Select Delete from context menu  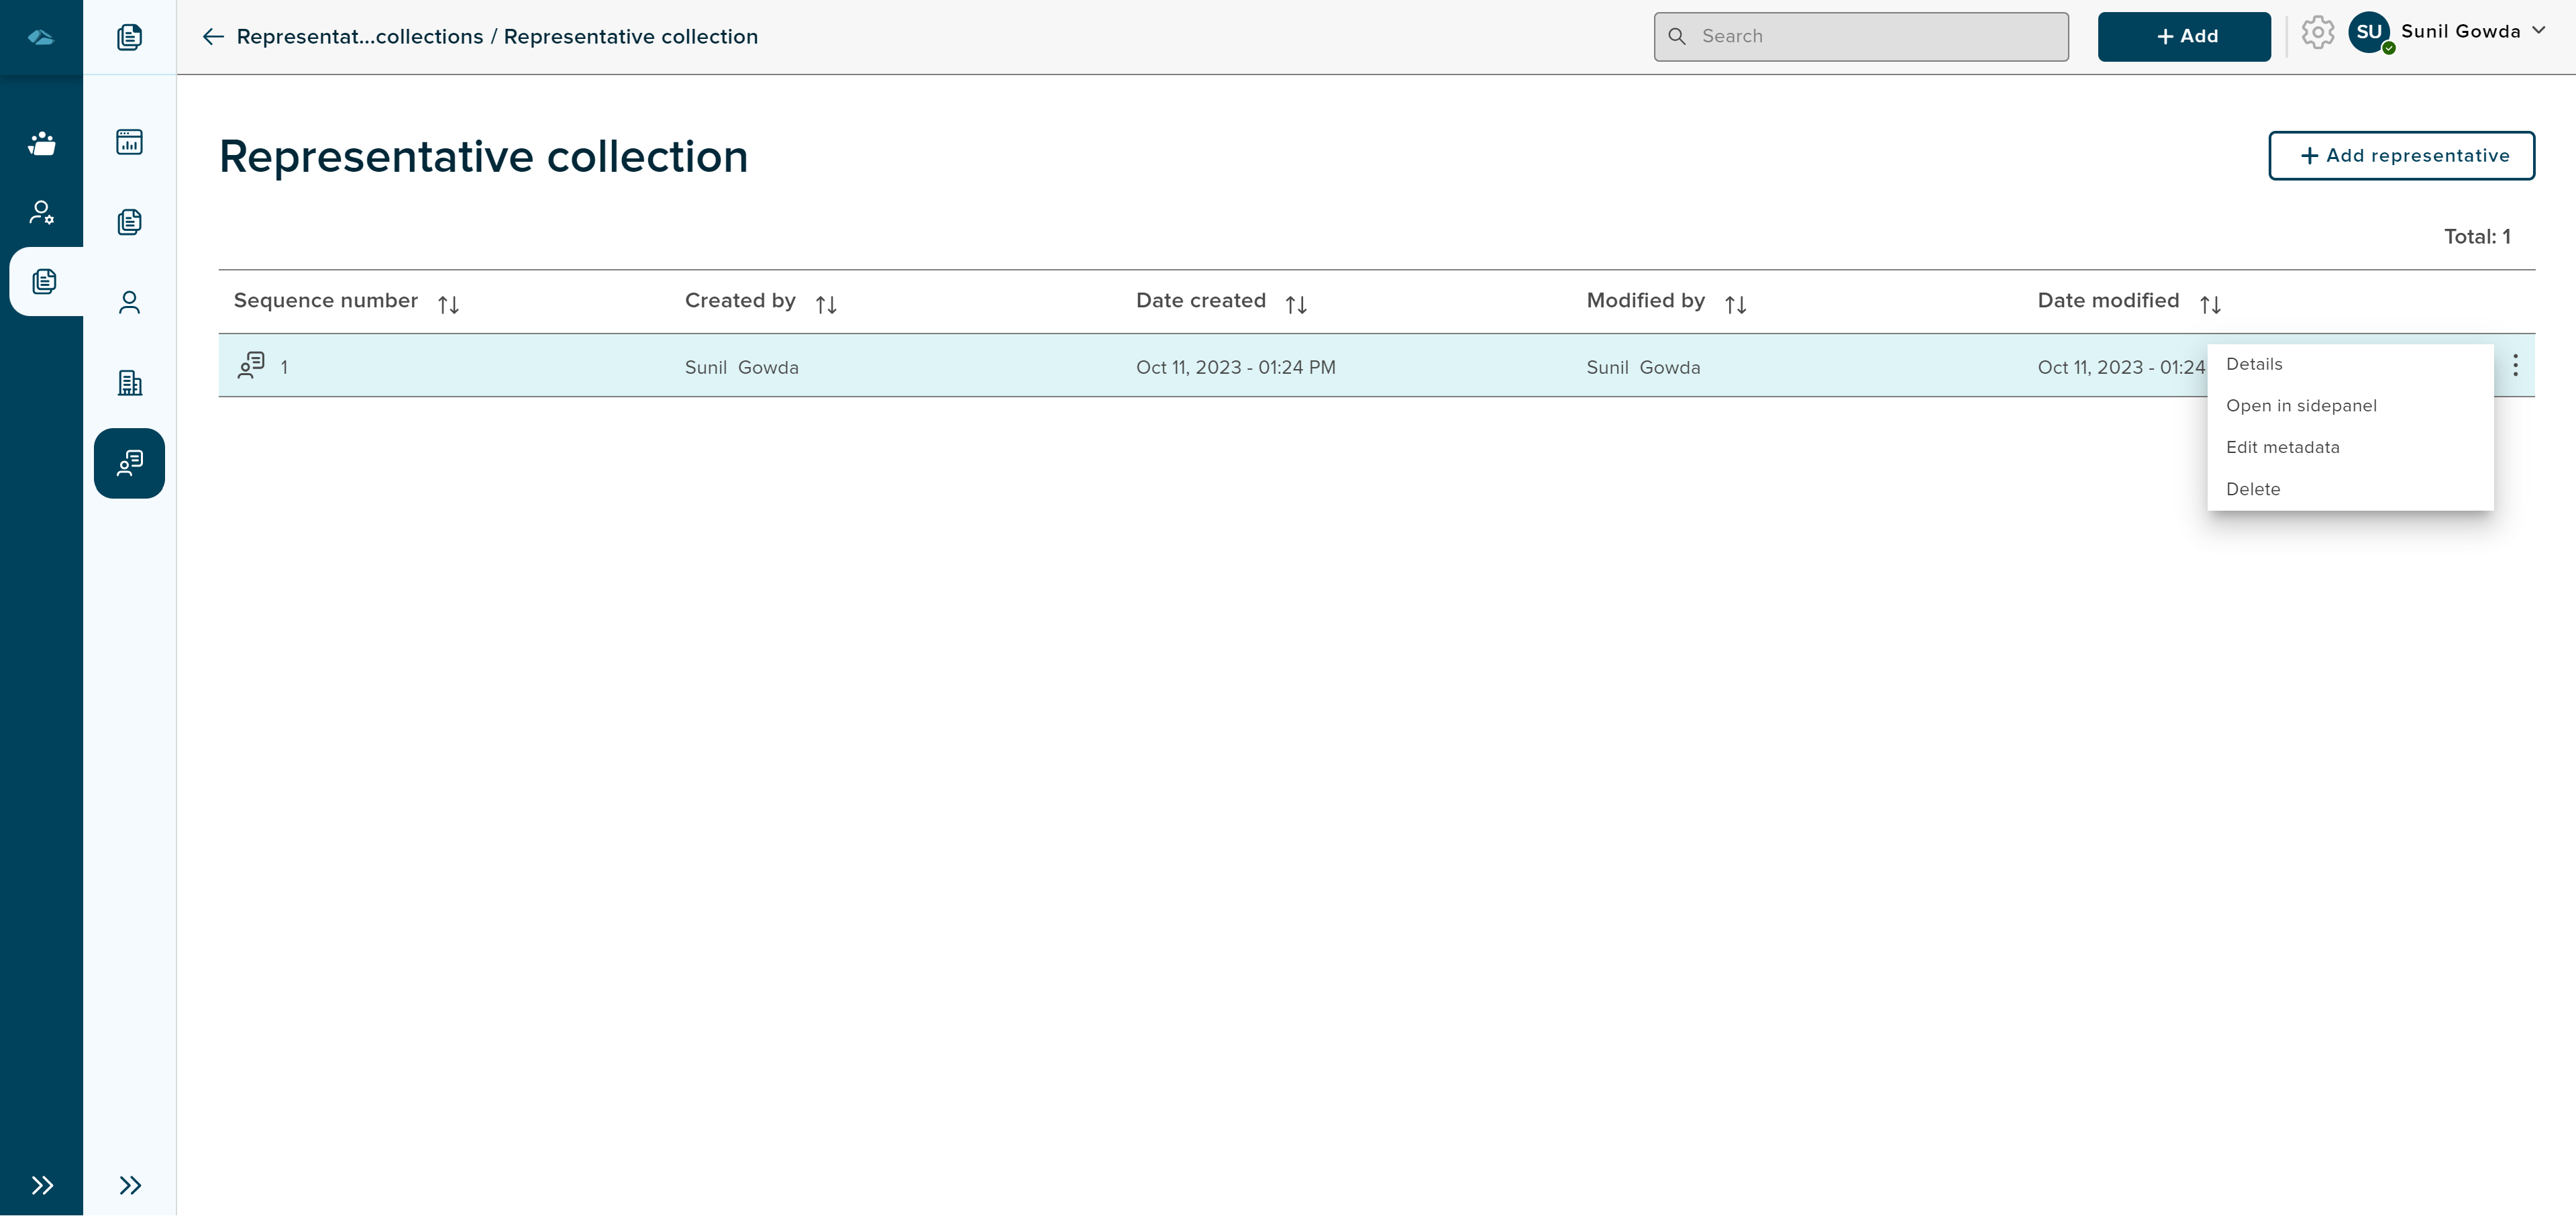(2253, 488)
